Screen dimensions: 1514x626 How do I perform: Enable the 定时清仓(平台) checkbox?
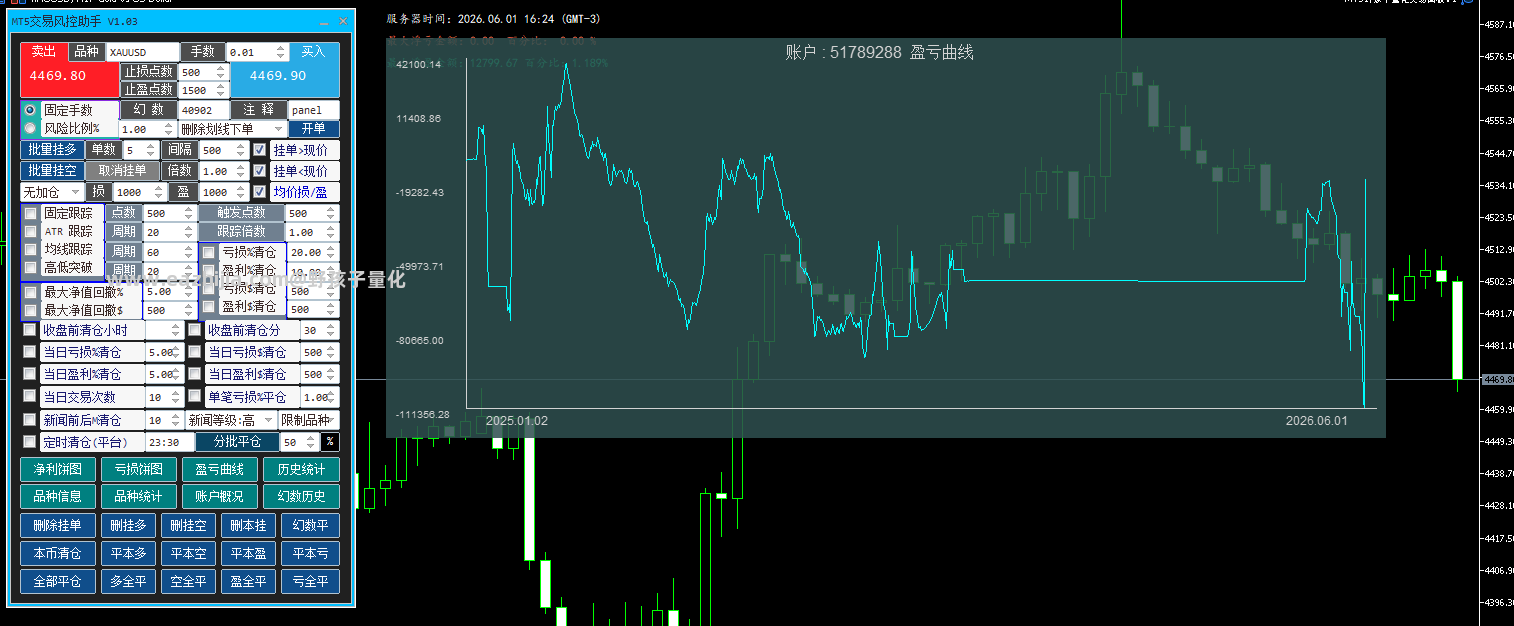click(x=30, y=442)
